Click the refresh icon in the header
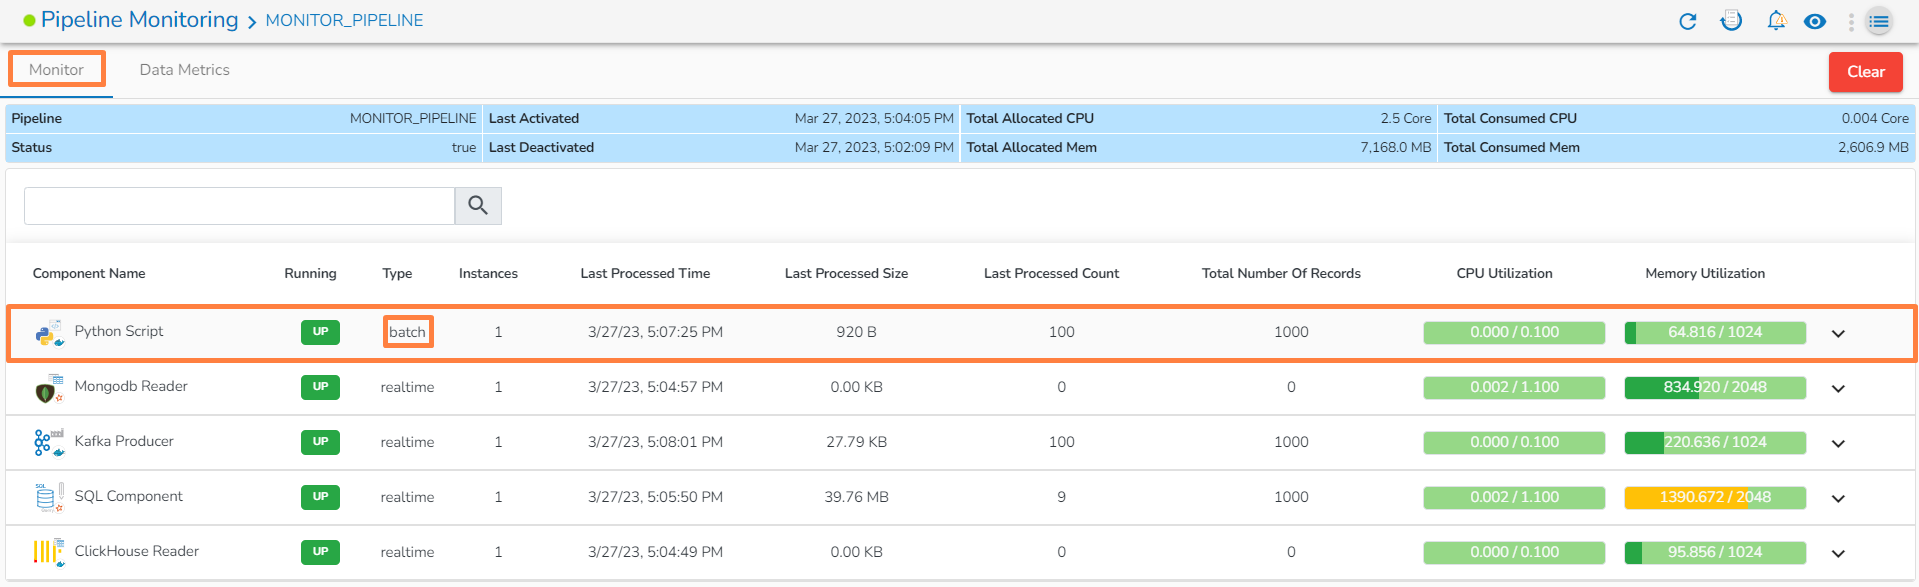The width and height of the screenshot is (1919, 587). click(x=1688, y=21)
